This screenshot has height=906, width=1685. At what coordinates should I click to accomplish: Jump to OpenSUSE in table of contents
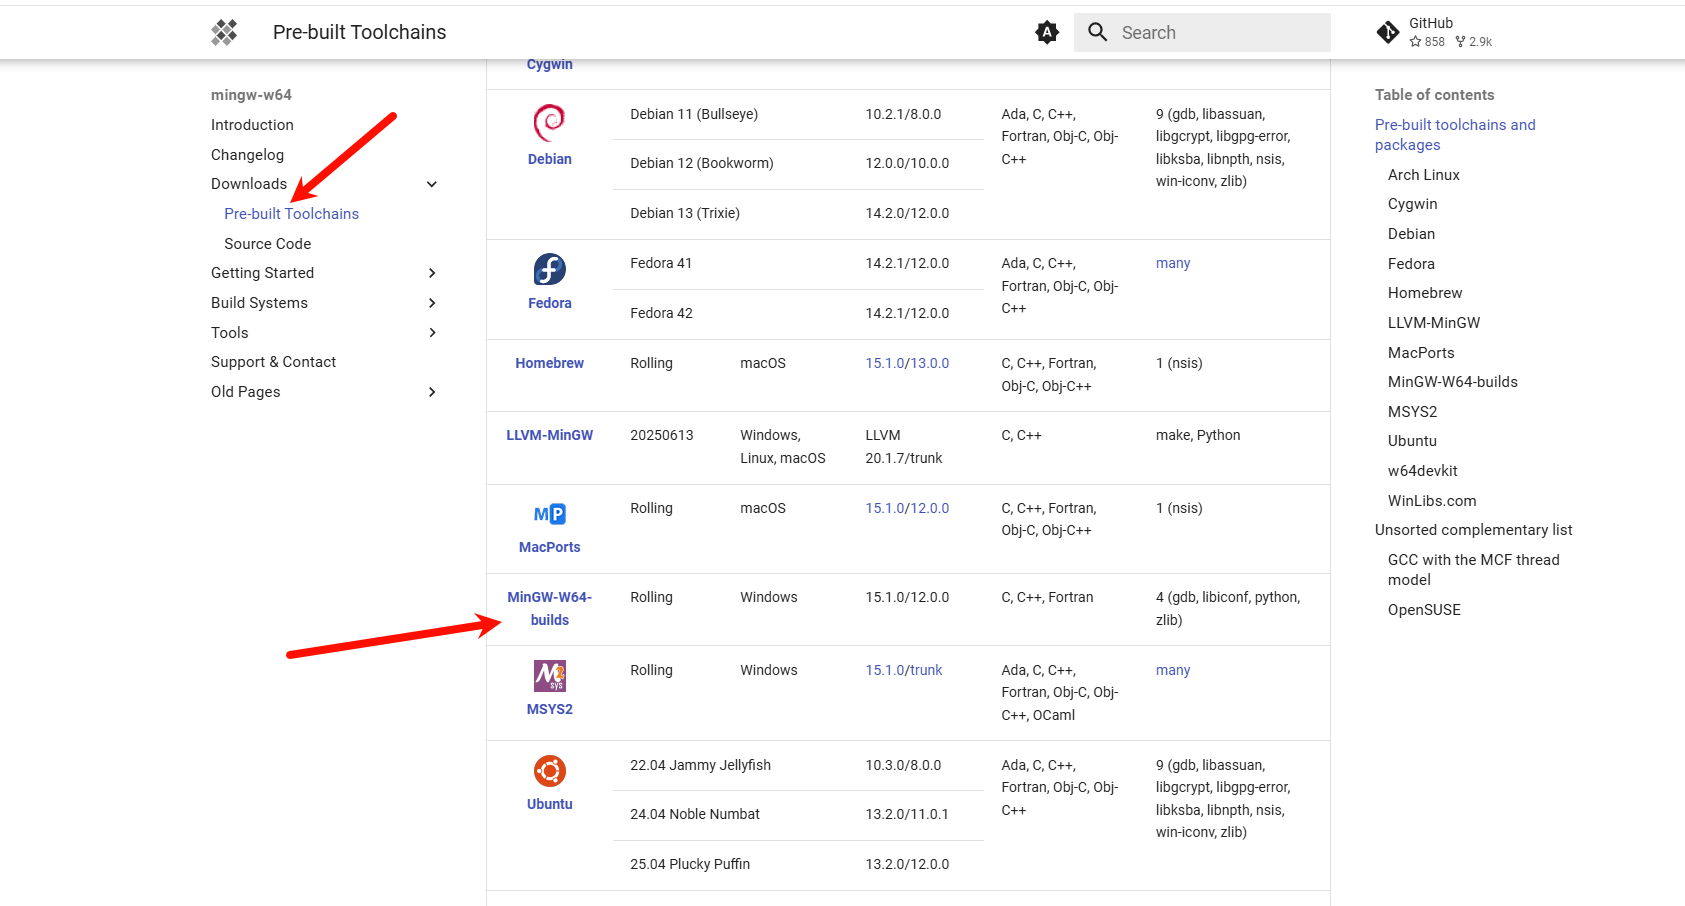click(x=1424, y=610)
